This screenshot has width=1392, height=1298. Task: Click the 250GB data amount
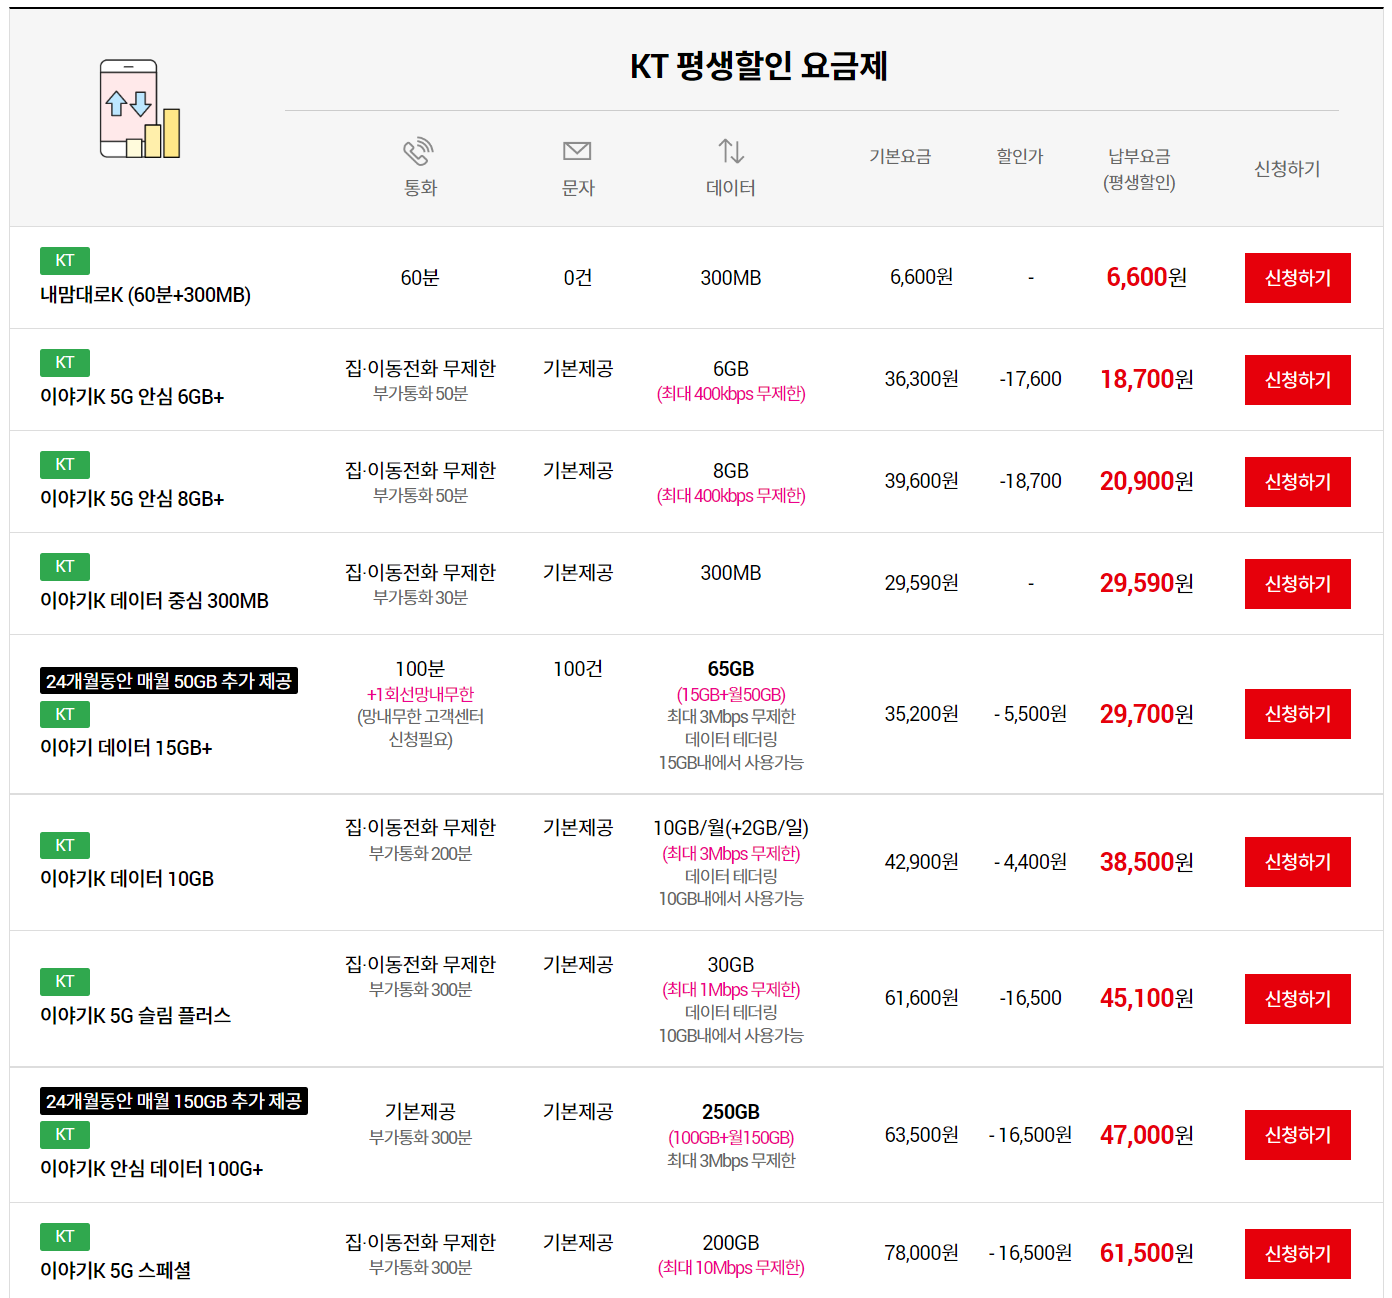pyautogui.click(x=731, y=1112)
